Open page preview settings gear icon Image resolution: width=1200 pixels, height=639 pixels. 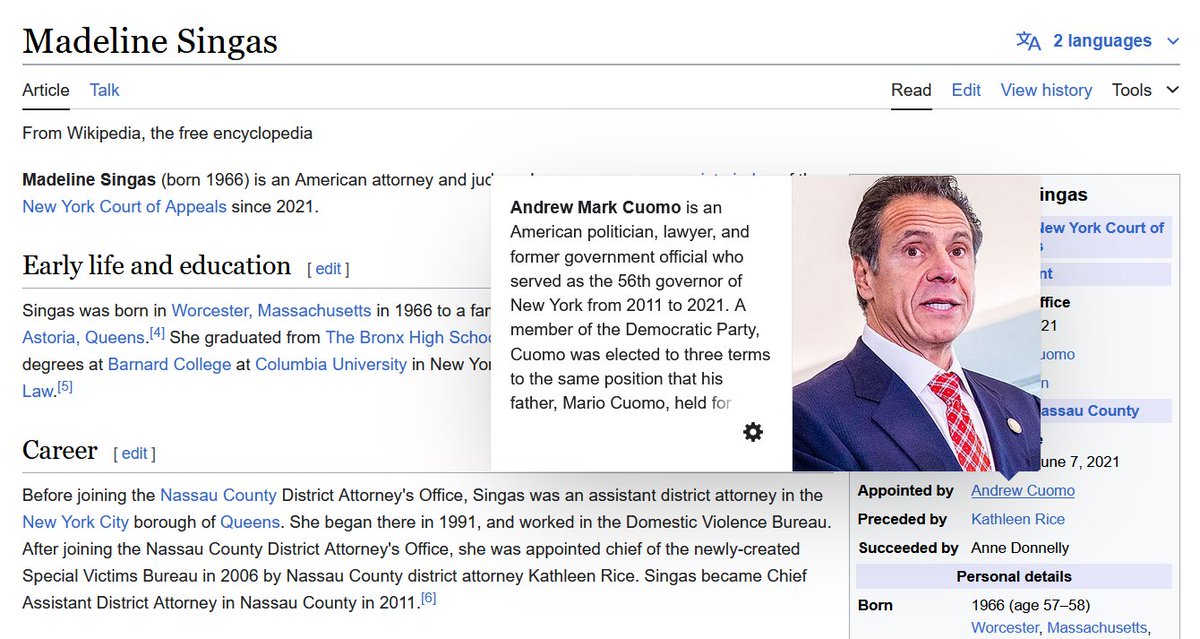tap(753, 431)
